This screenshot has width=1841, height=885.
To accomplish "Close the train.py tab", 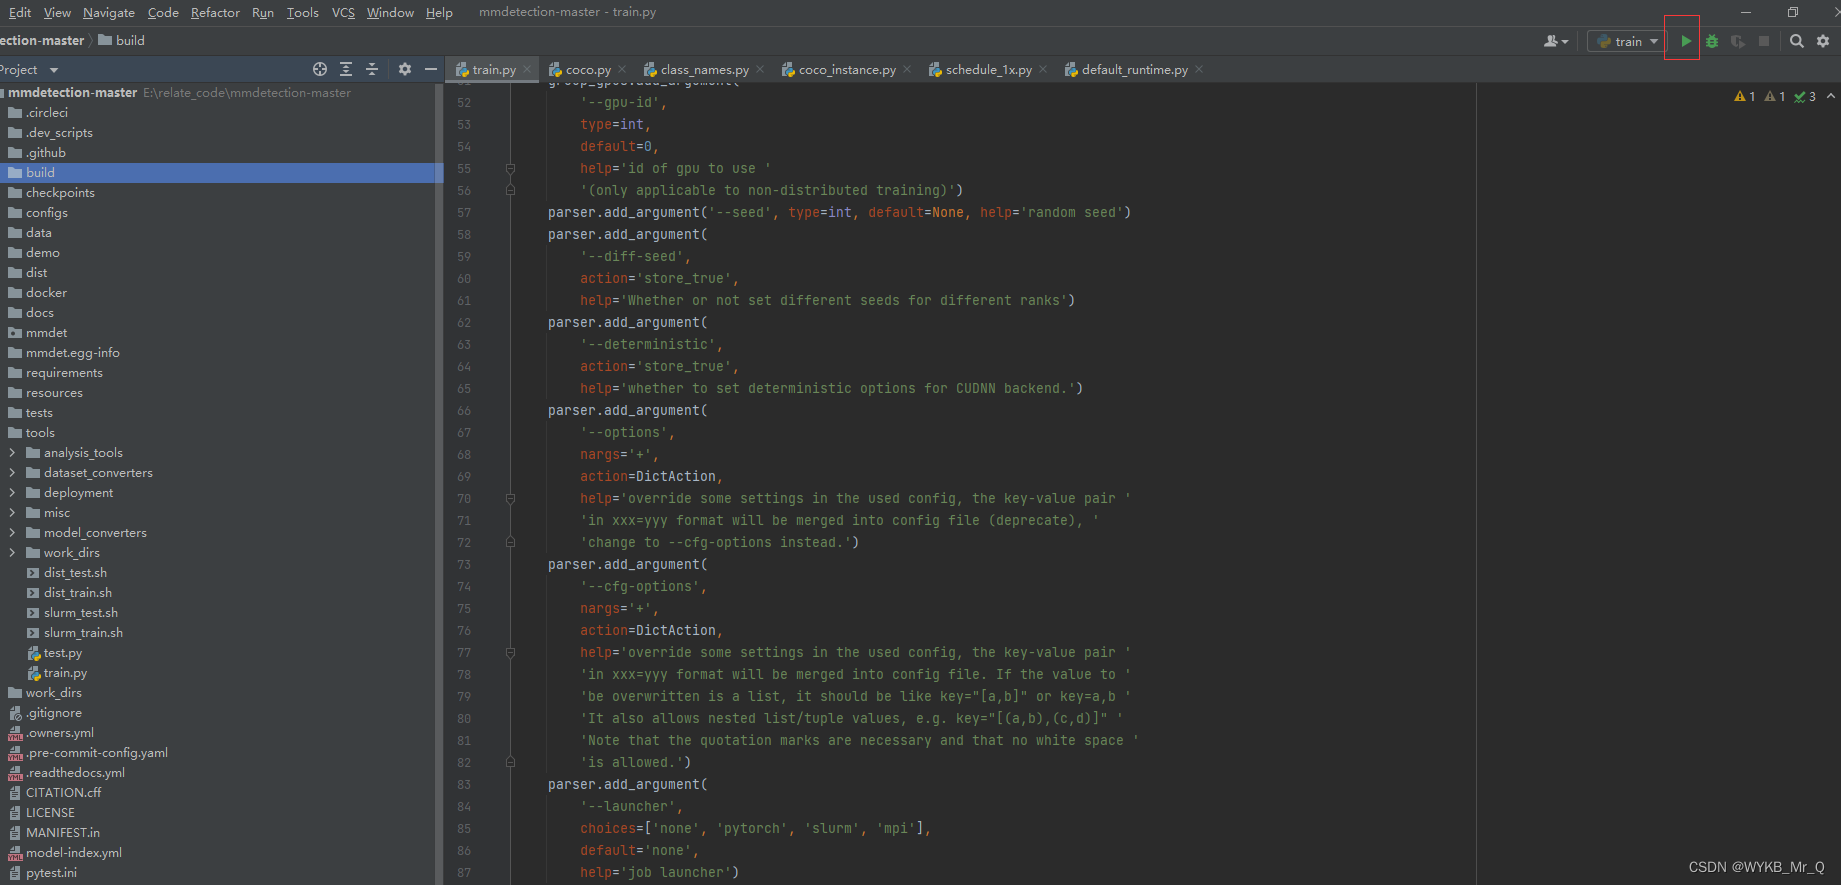I will [x=527, y=69].
